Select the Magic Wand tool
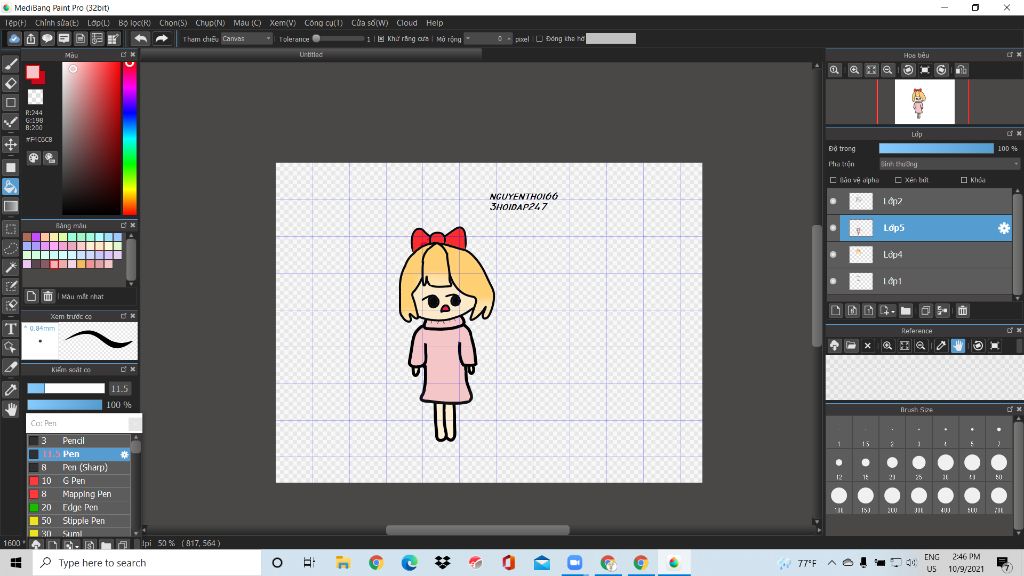The width and height of the screenshot is (1024, 576). 10,267
